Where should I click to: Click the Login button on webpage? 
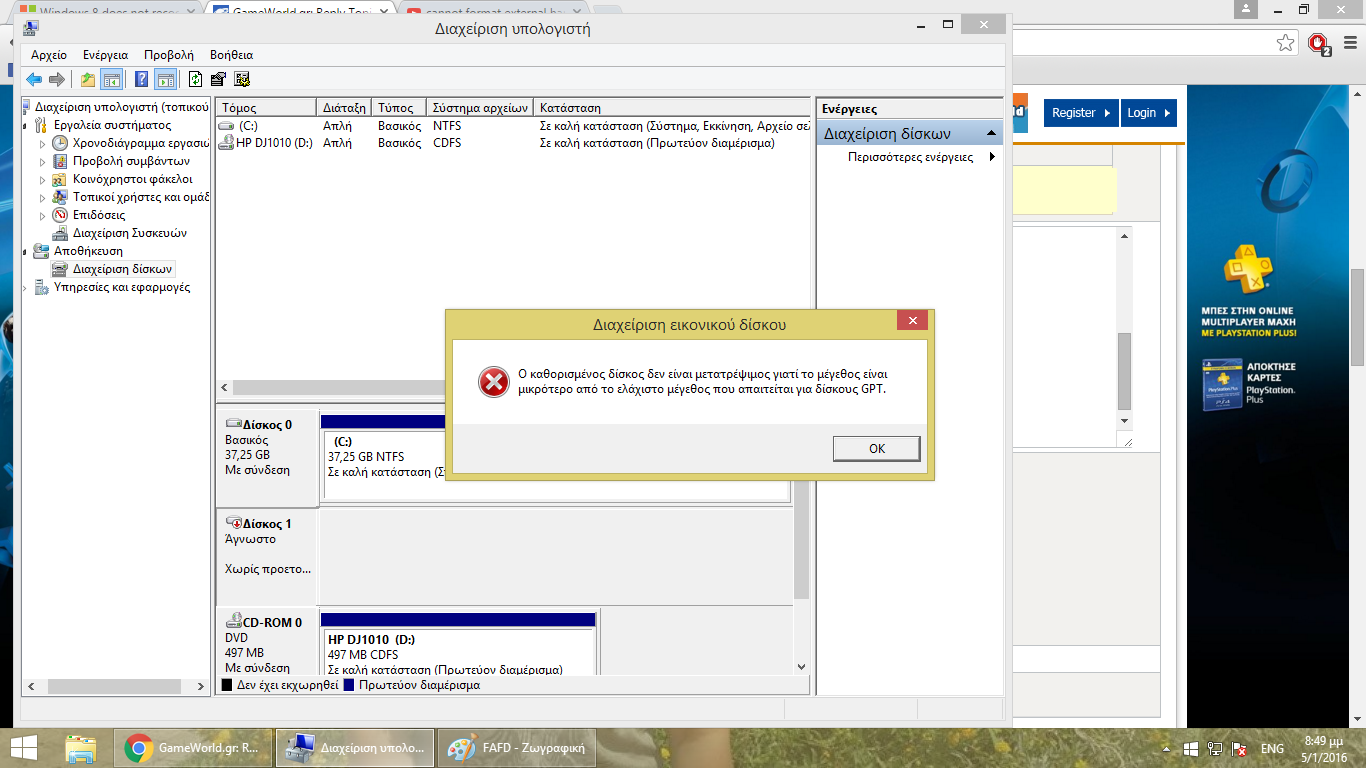pyautogui.click(x=1147, y=113)
